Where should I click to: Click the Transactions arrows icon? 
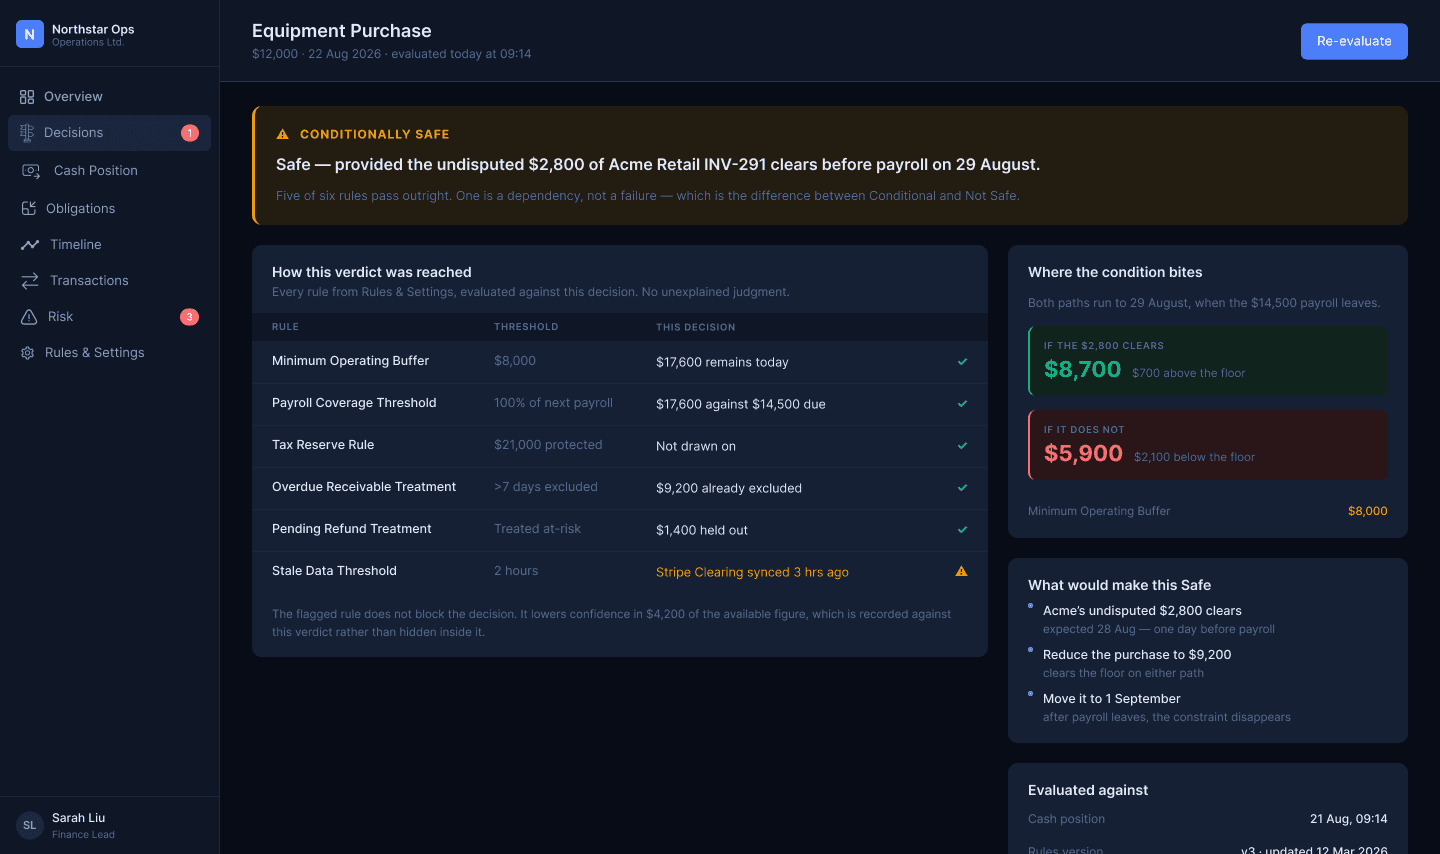pyautogui.click(x=30, y=281)
